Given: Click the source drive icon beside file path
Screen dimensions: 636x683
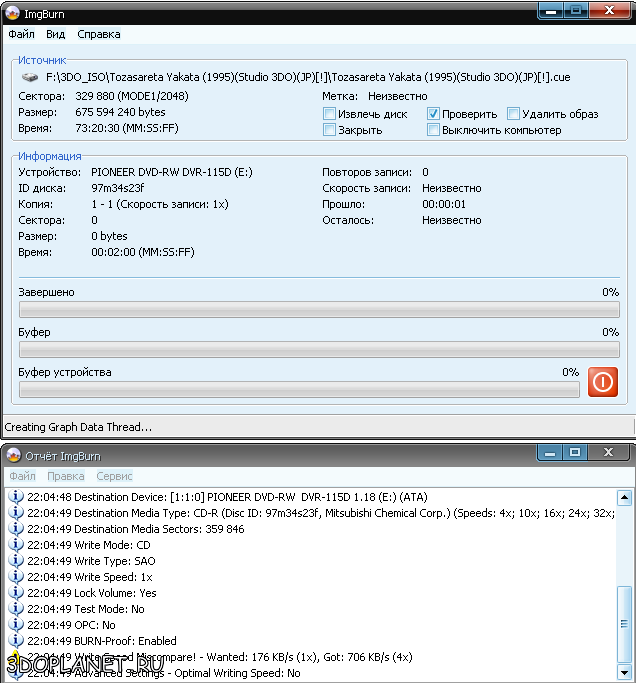Looking at the screenshot, I should pos(30,77).
